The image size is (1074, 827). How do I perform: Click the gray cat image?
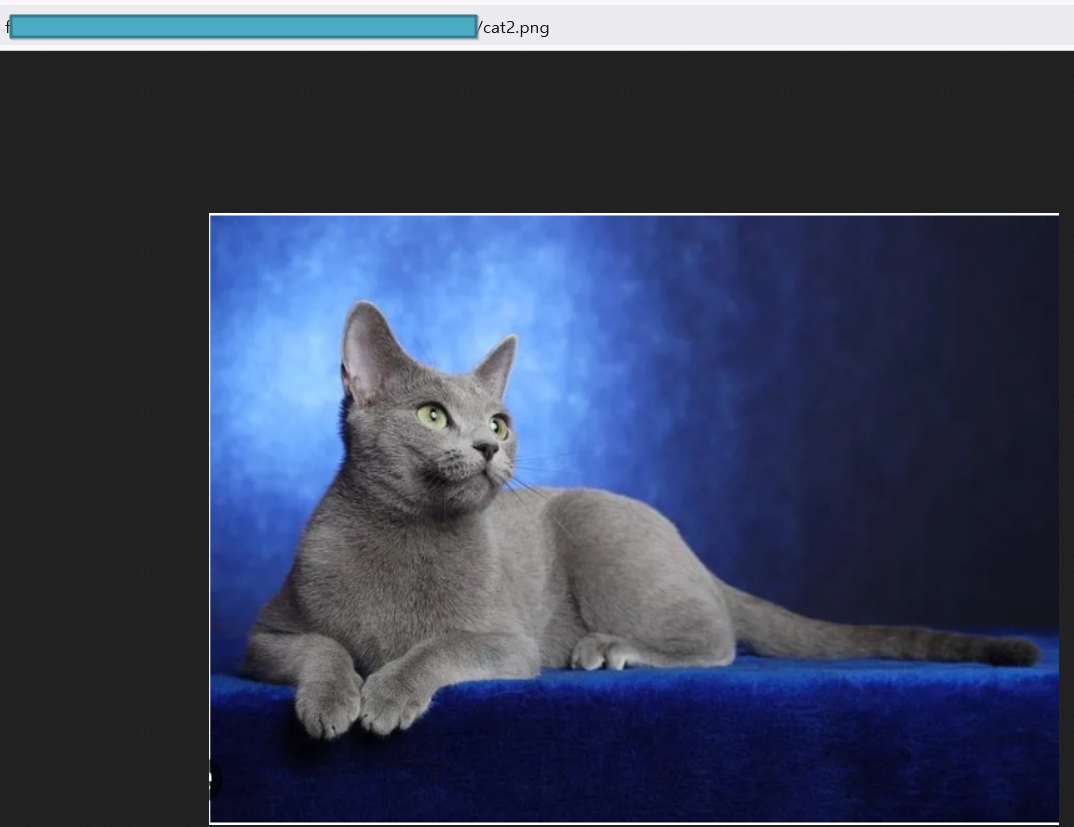pos(634,519)
